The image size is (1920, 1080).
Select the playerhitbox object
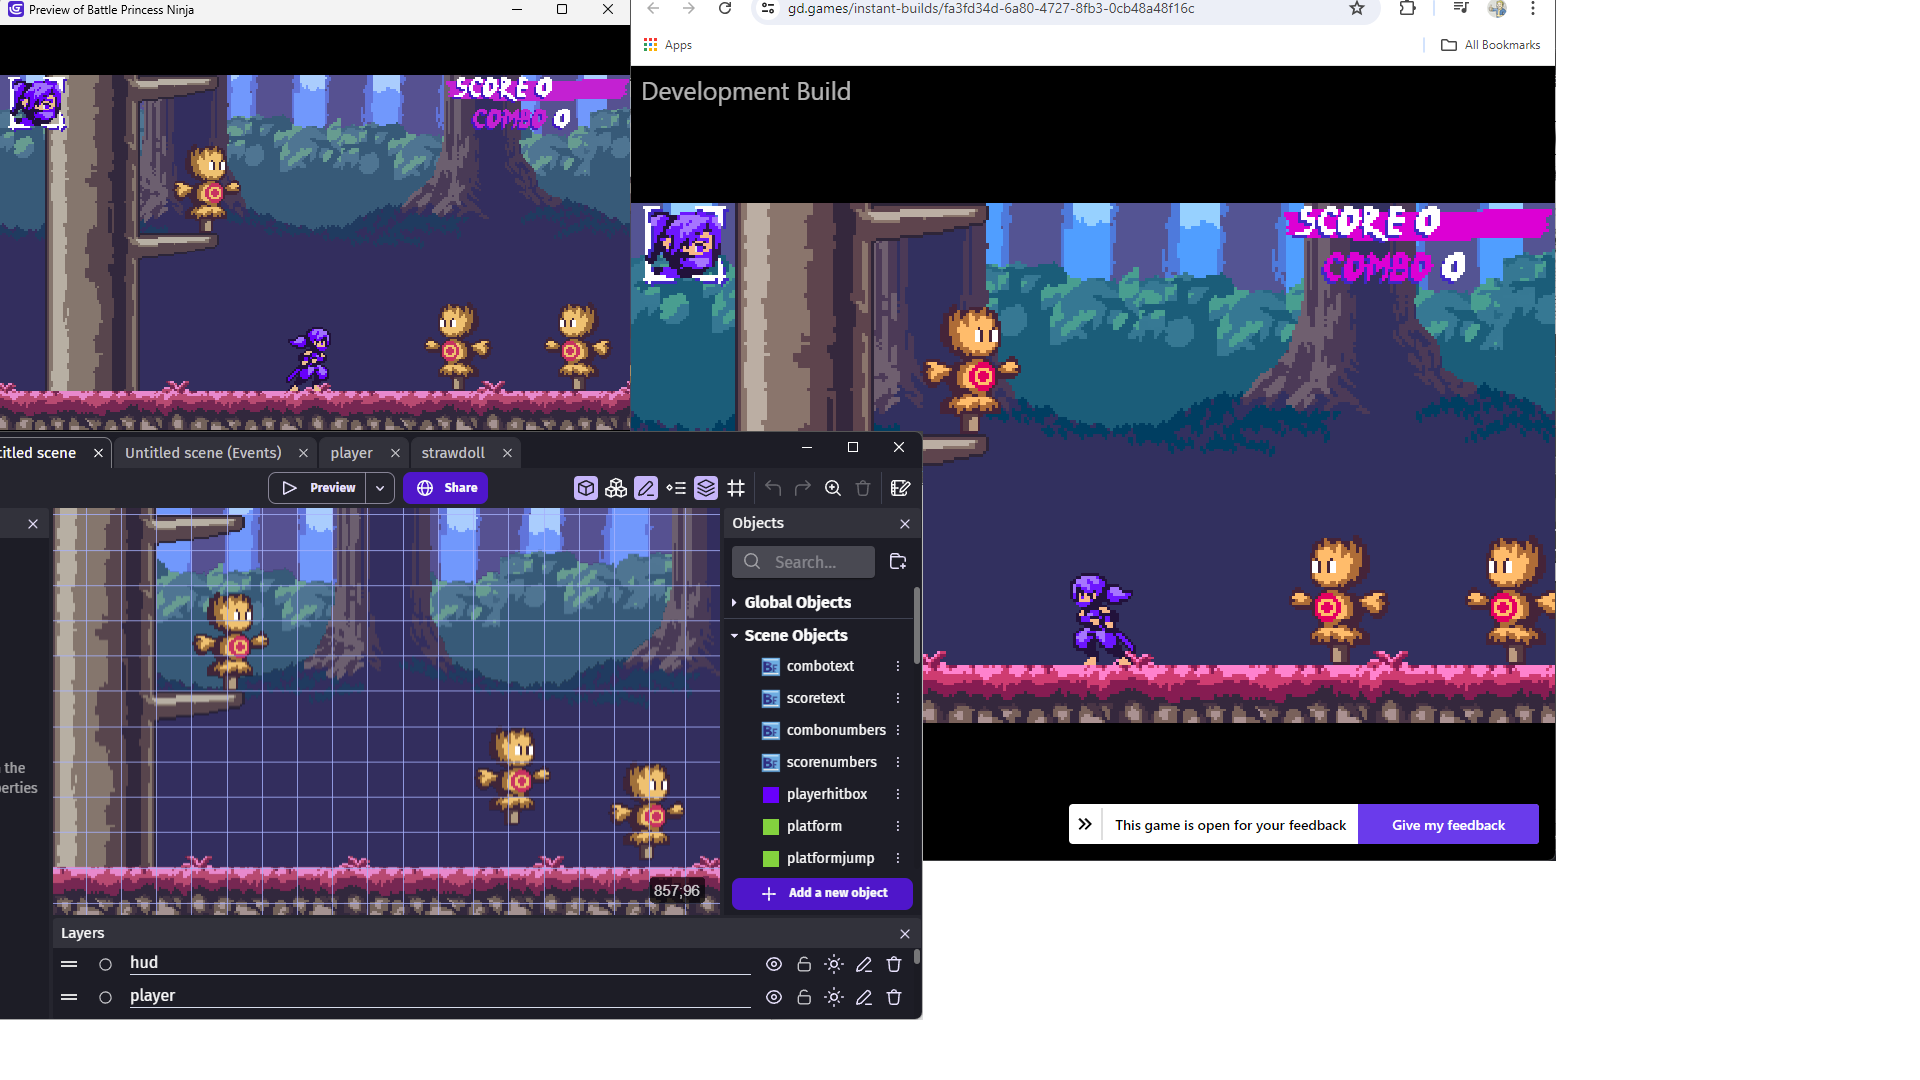point(826,794)
